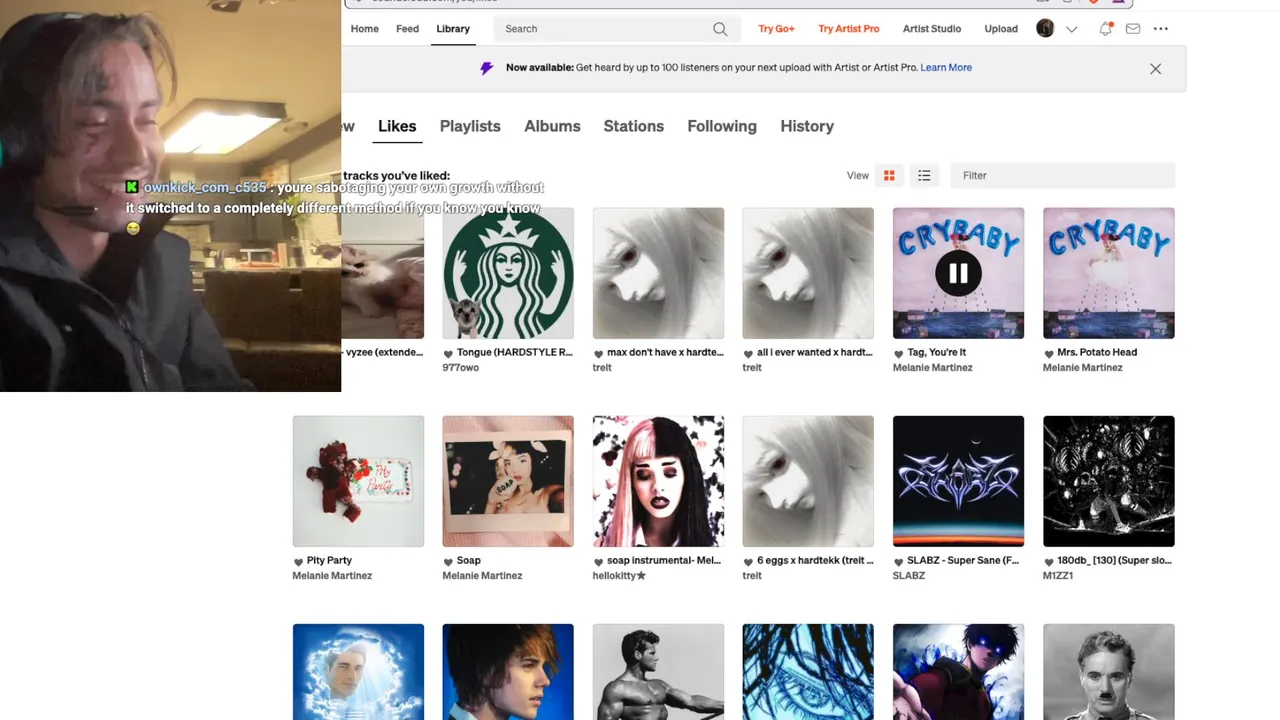Unlike SLABZ - Super Sane heart icon

pyautogui.click(x=899, y=561)
